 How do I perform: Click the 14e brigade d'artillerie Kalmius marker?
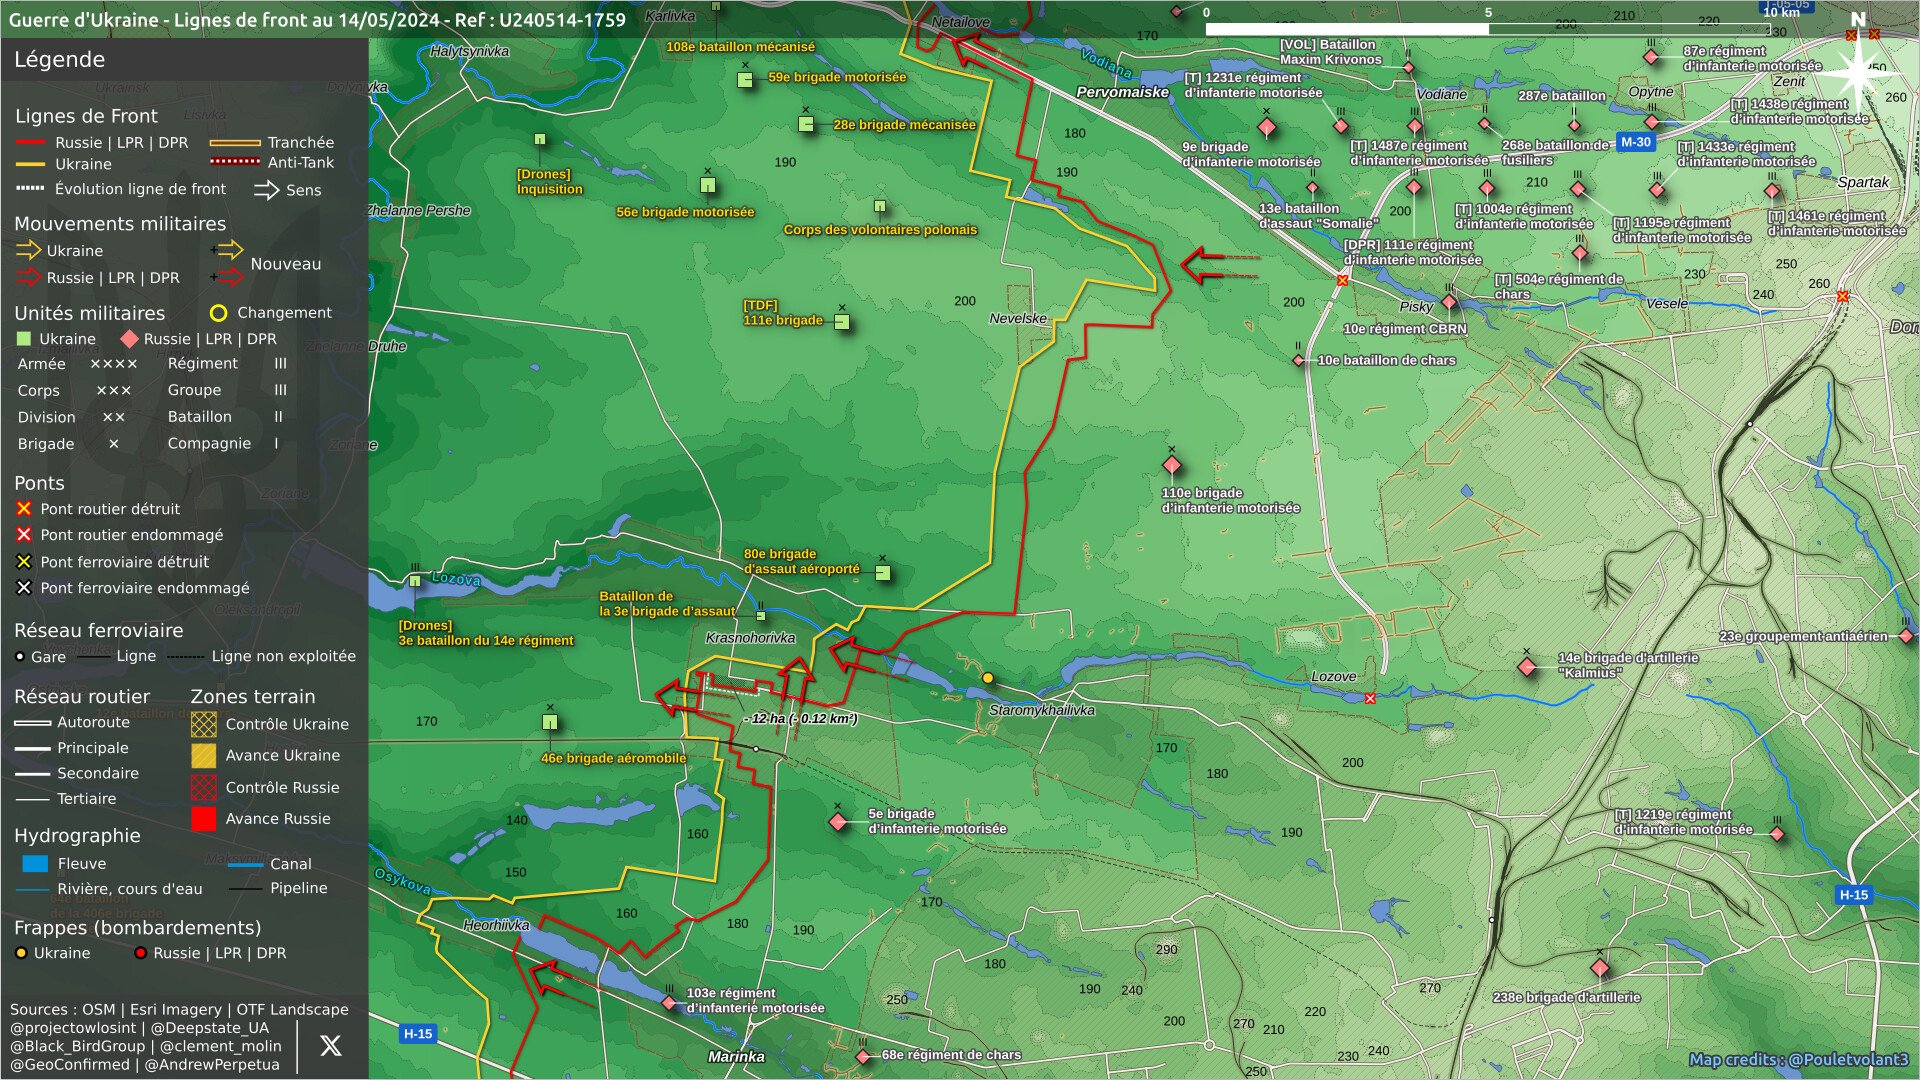(x=1527, y=666)
